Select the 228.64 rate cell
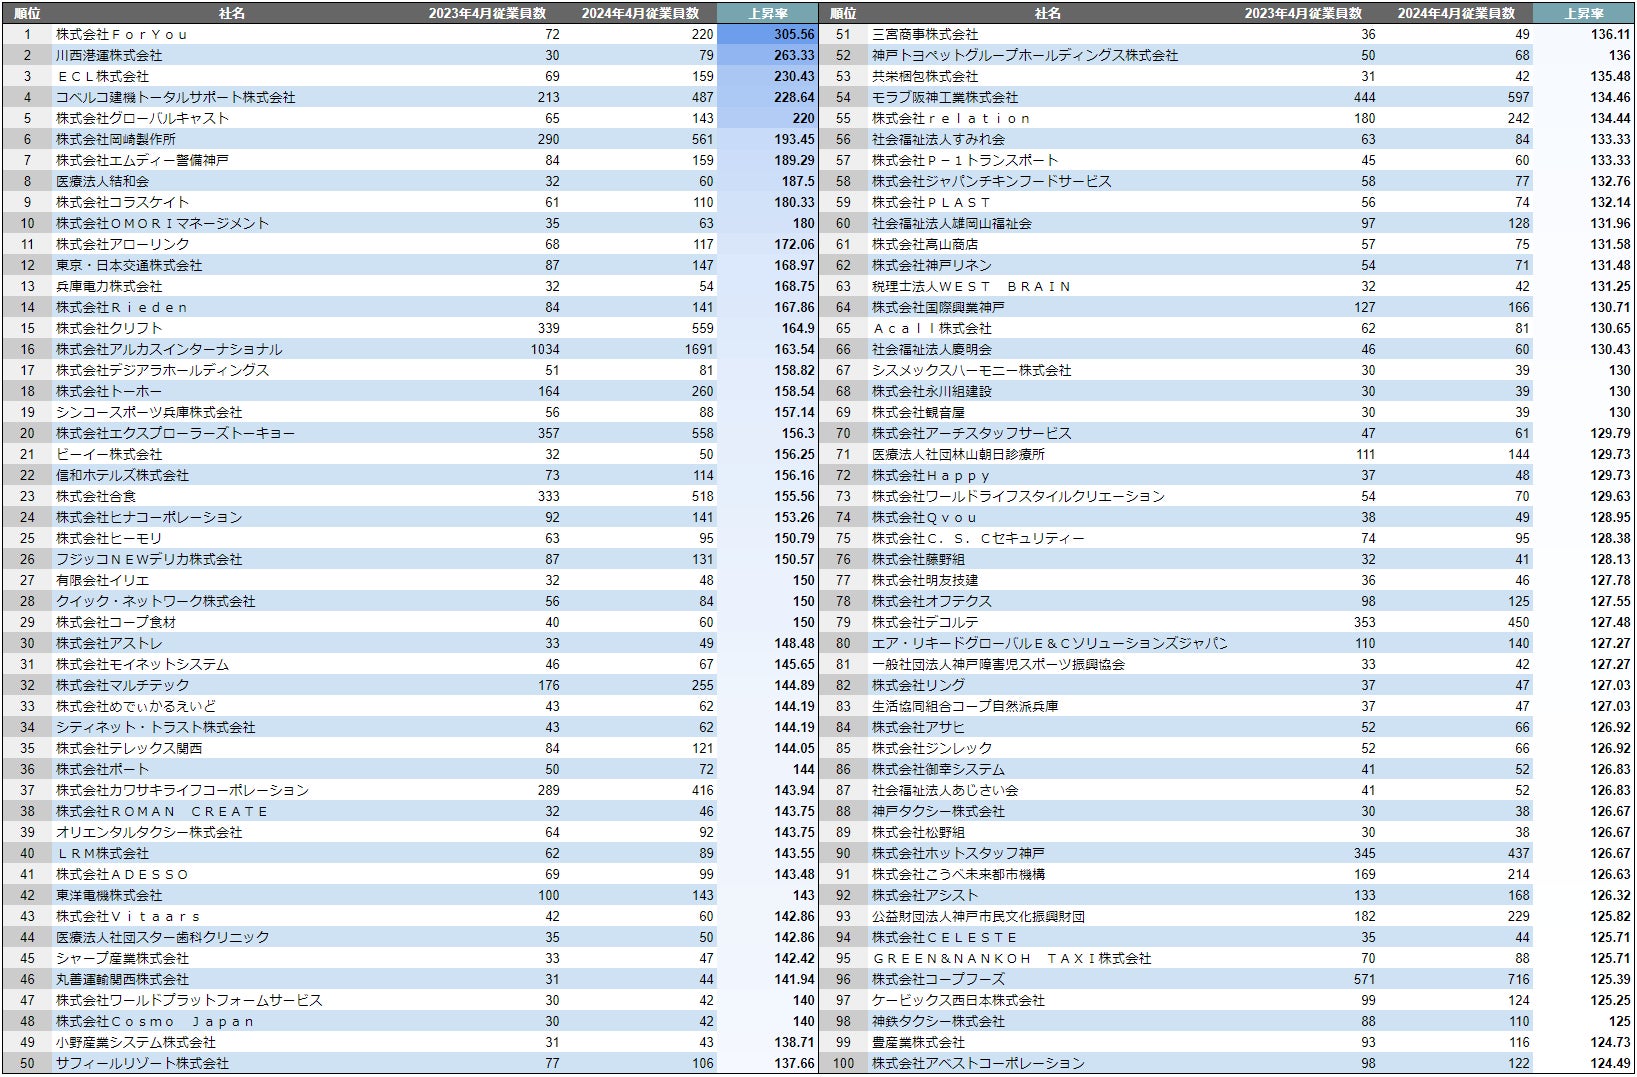 coord(794,97)
